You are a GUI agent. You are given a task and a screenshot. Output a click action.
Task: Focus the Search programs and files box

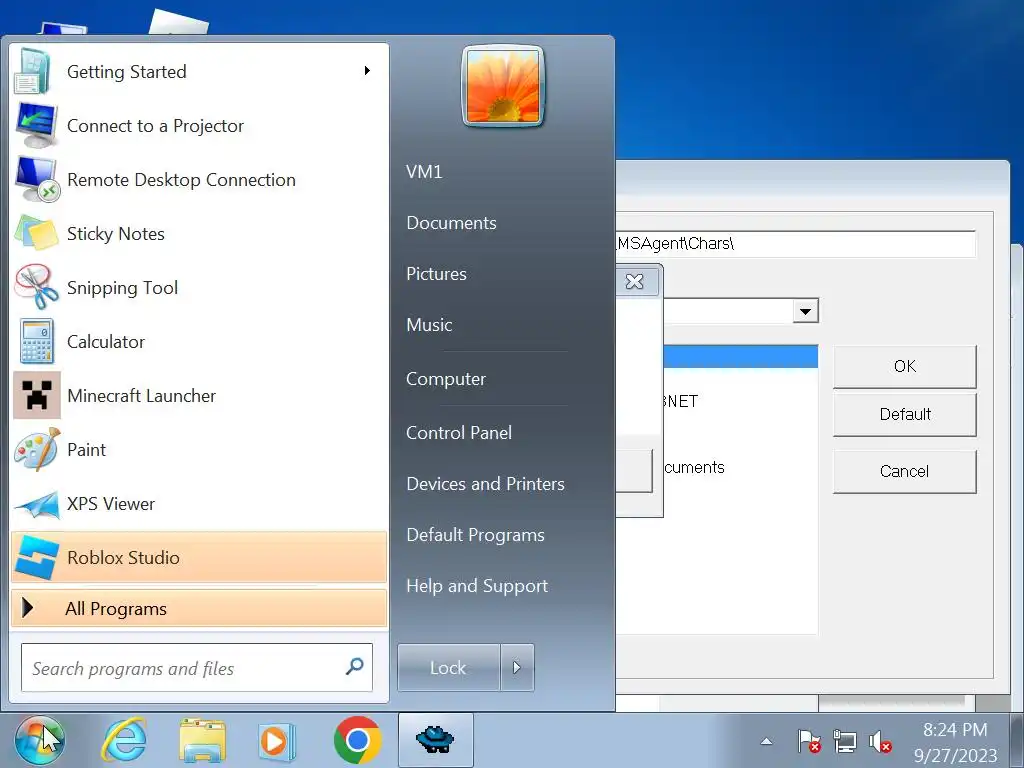[197, 667]
